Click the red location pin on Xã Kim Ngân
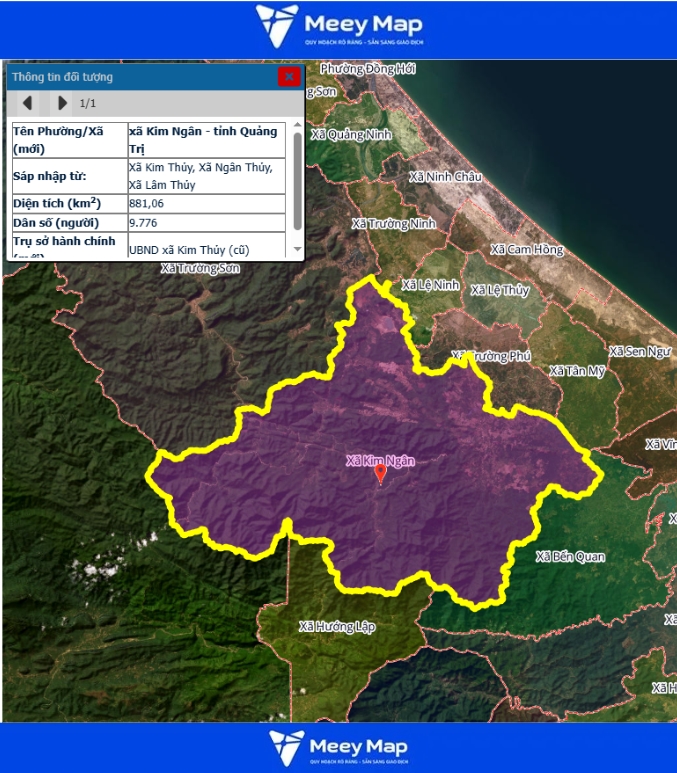677x773 pixels. (x=380, y=474)
